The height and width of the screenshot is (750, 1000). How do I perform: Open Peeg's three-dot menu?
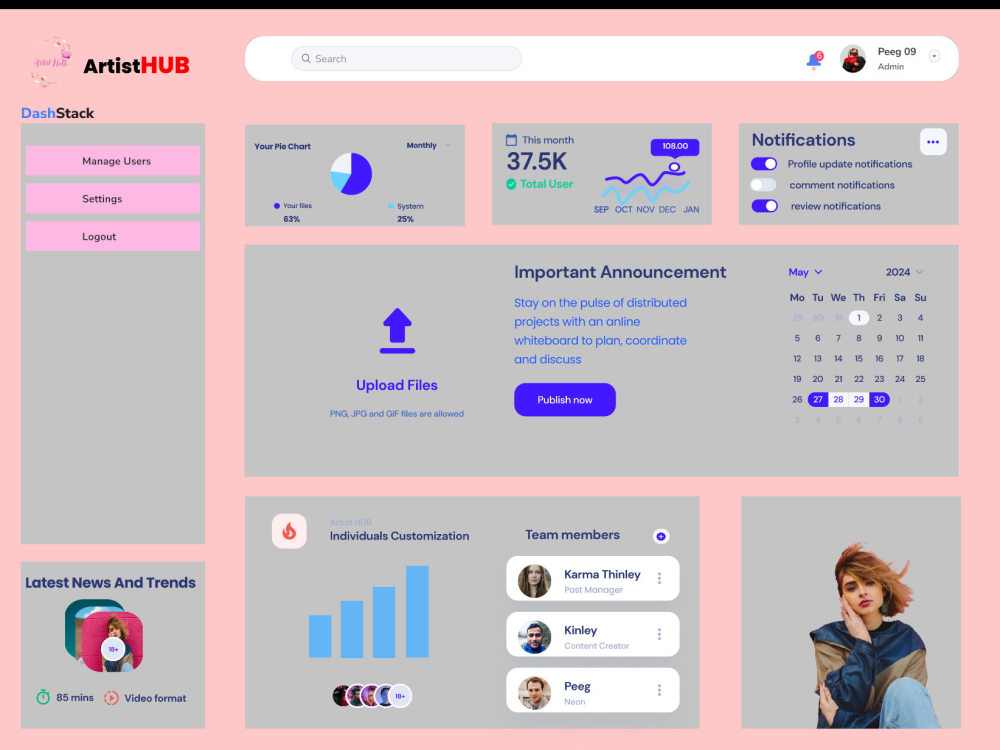659,690
